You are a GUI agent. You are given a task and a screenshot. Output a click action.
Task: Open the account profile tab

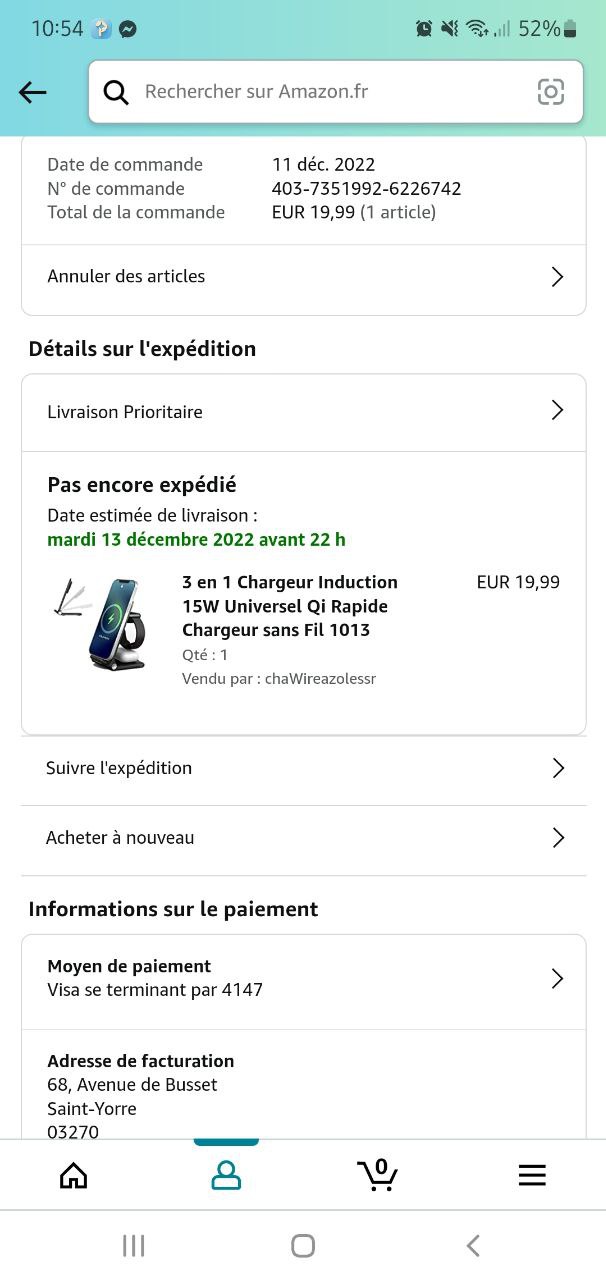click(226, 1175)
